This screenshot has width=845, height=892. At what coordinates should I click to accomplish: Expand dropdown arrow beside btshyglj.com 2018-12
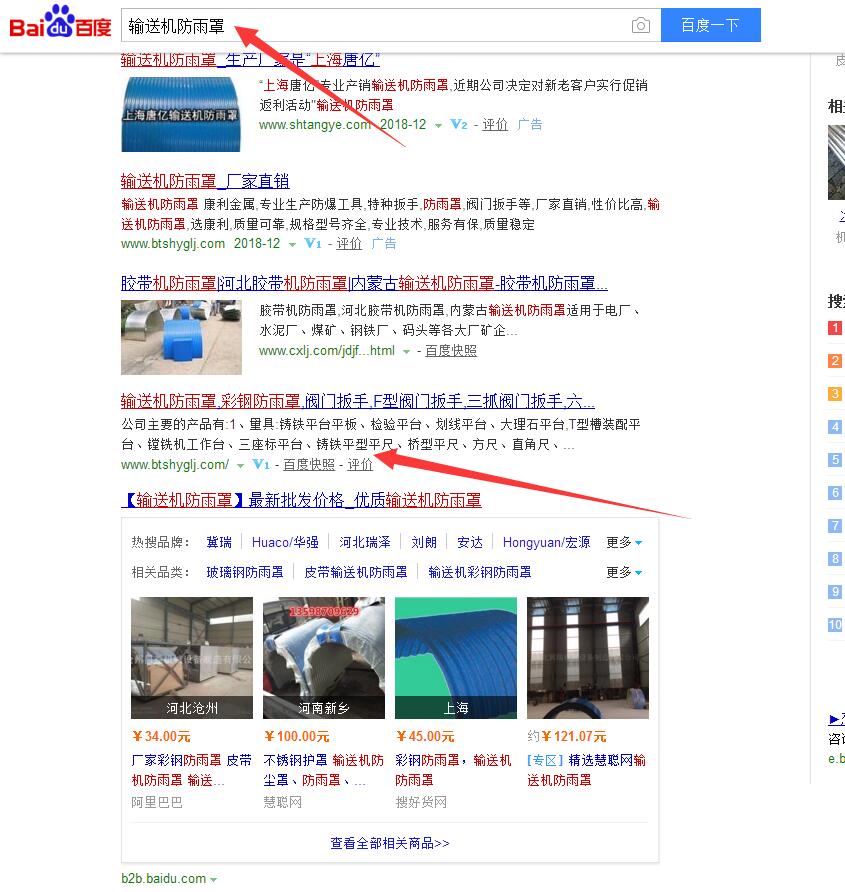[292, 245]
